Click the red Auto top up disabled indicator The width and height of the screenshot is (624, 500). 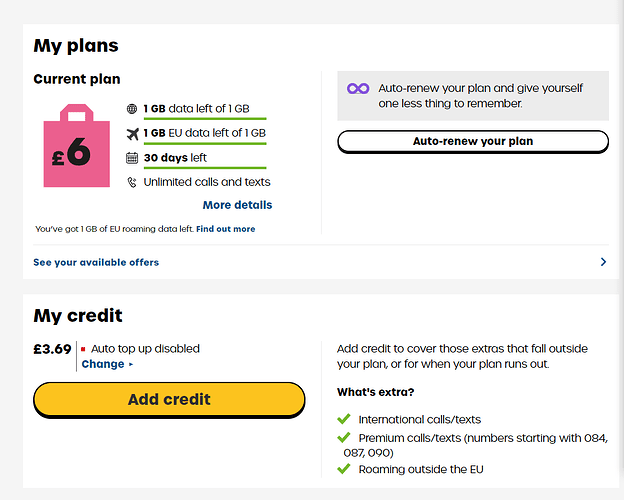coord(83,349)
